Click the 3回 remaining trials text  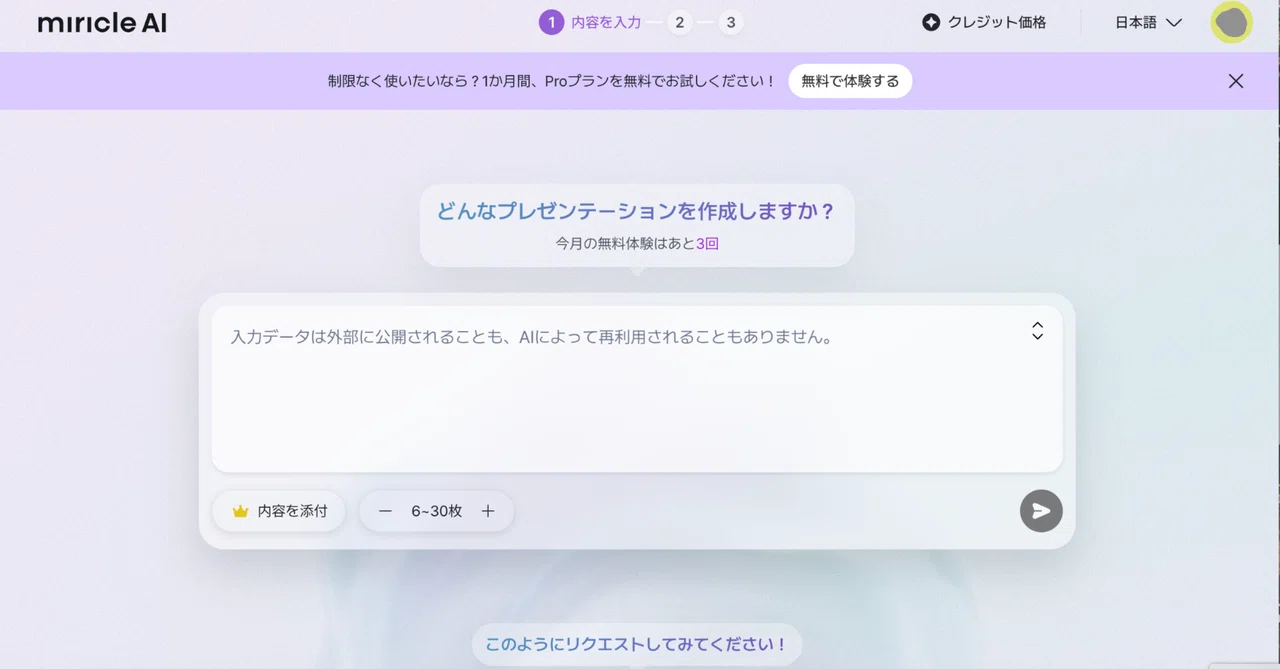tap(707, 243)
